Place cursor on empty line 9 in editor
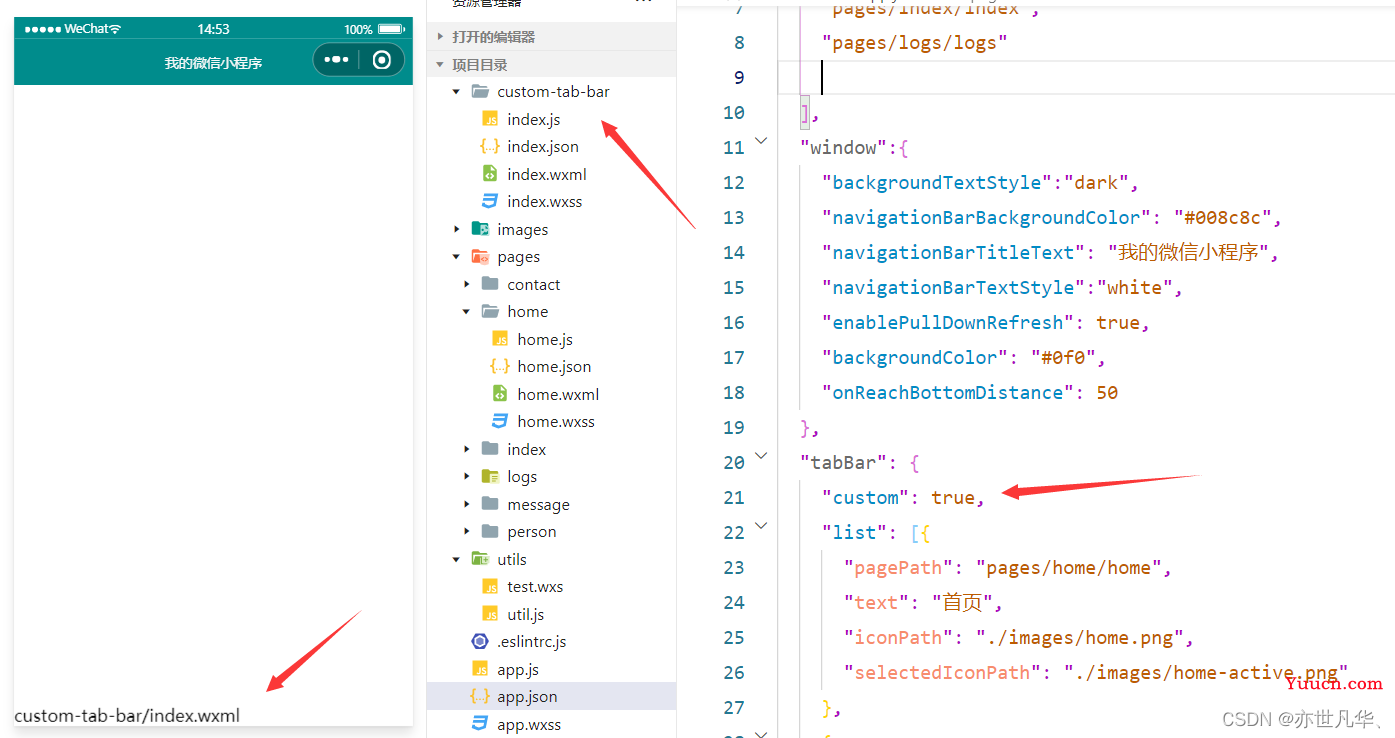Viewport: 1395px width, 738px height. pyautogui.click(x=1086, y=77)
